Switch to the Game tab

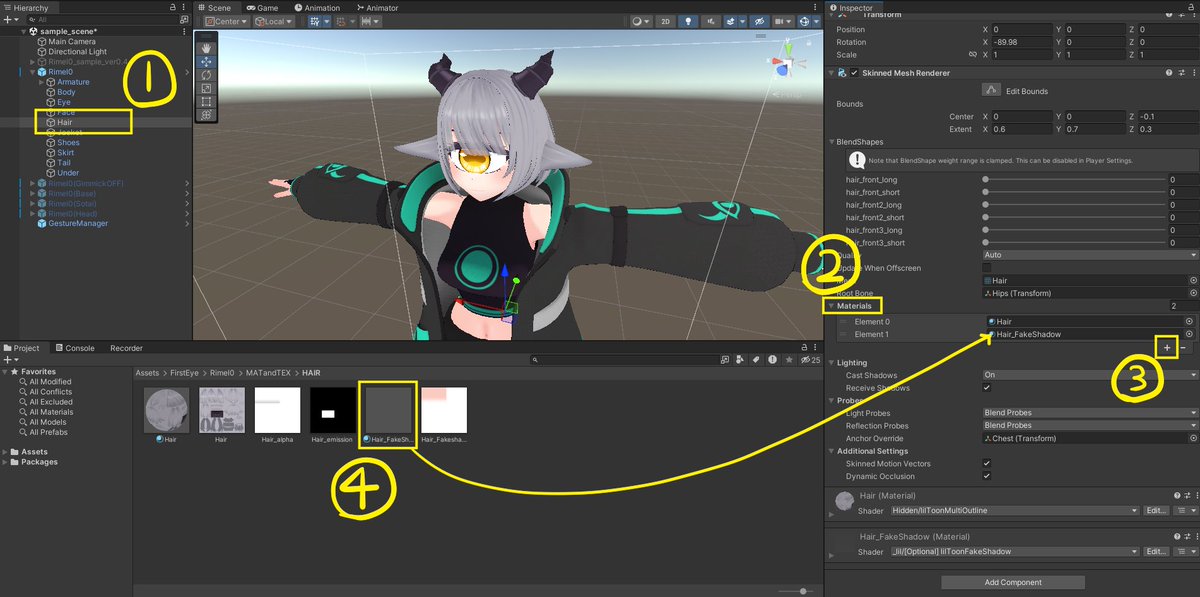[263, 7]
